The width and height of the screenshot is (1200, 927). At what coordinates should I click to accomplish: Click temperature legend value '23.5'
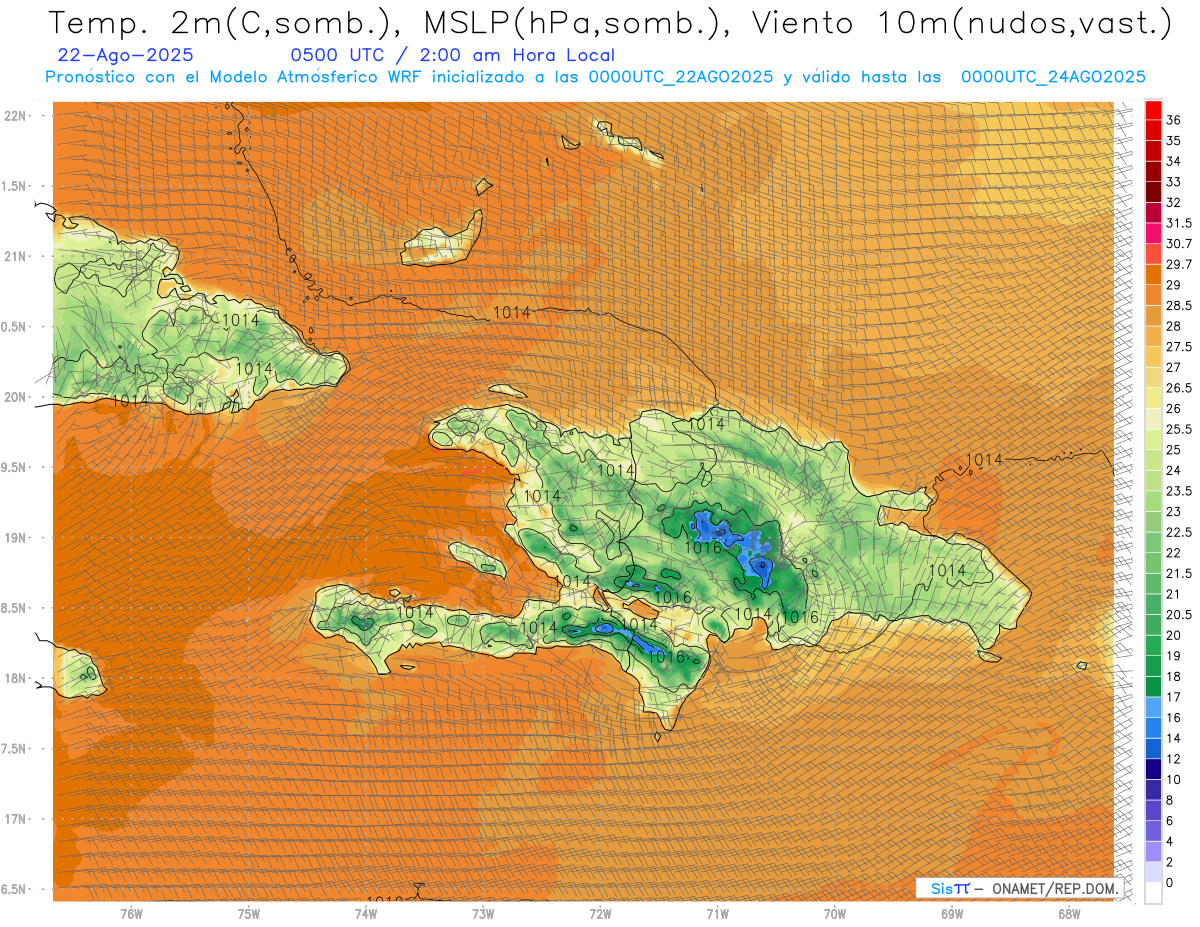point(1179,491)
